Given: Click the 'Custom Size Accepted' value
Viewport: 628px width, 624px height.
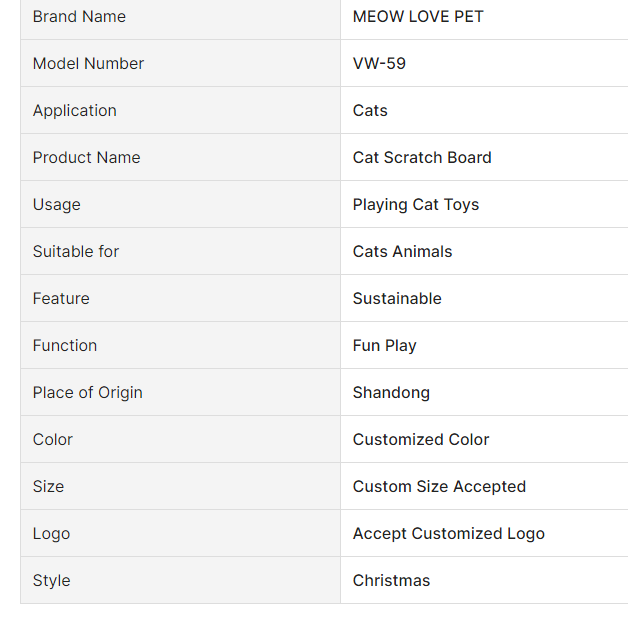Looking at the screenshot, I should tap(439, 486).
